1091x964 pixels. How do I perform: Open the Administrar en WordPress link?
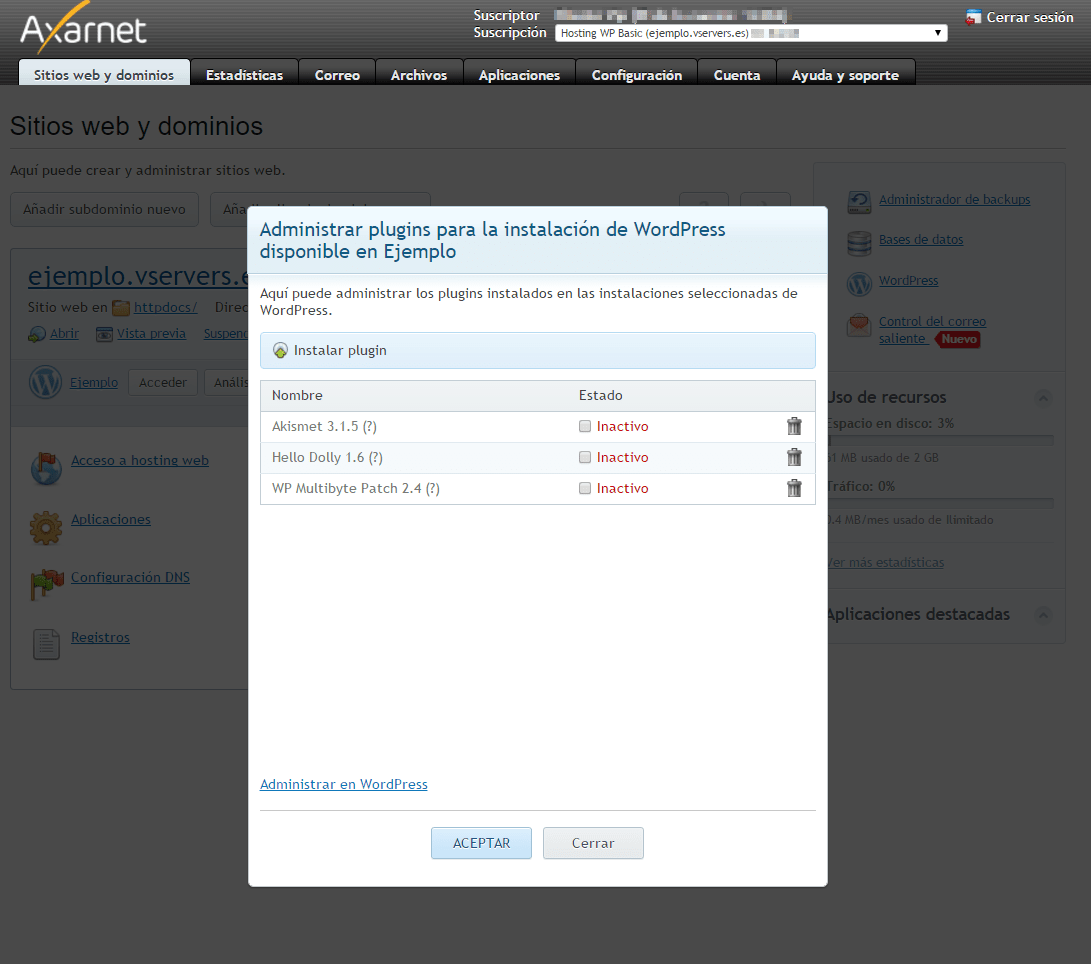pyautogui.click(x=344, y=784)
